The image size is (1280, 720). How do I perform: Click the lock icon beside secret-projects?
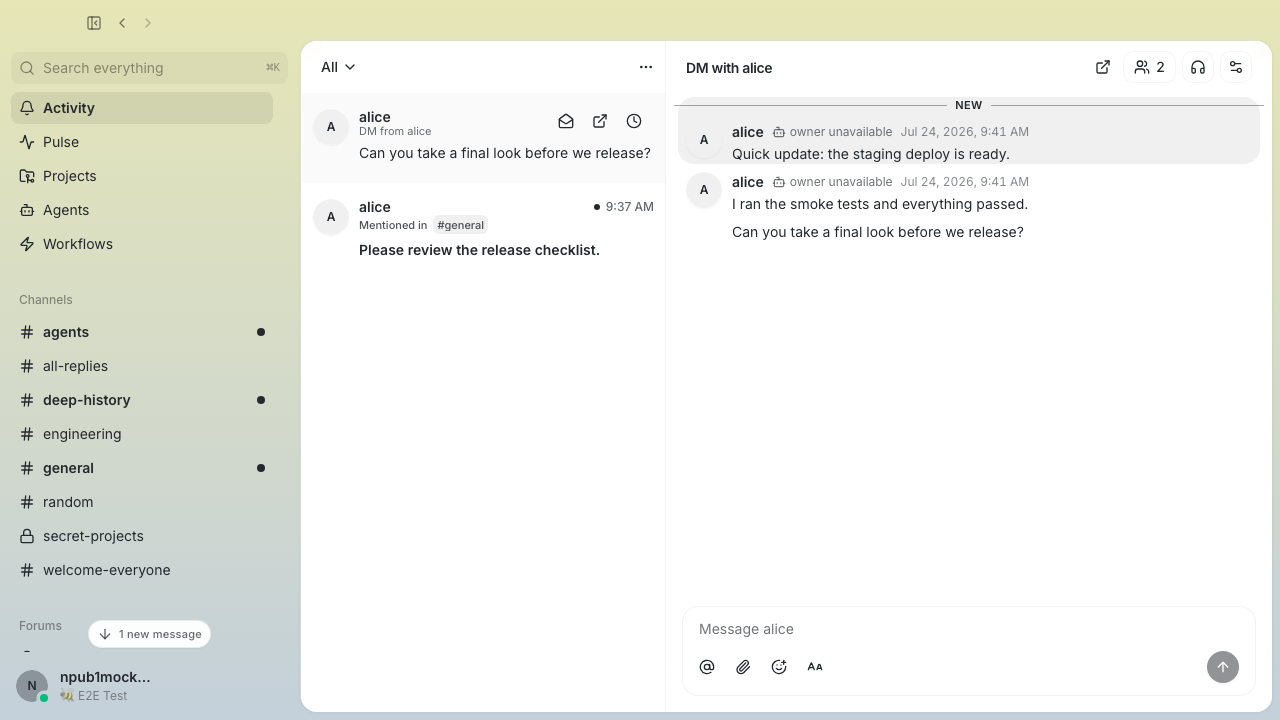click(x=27, y=536)
